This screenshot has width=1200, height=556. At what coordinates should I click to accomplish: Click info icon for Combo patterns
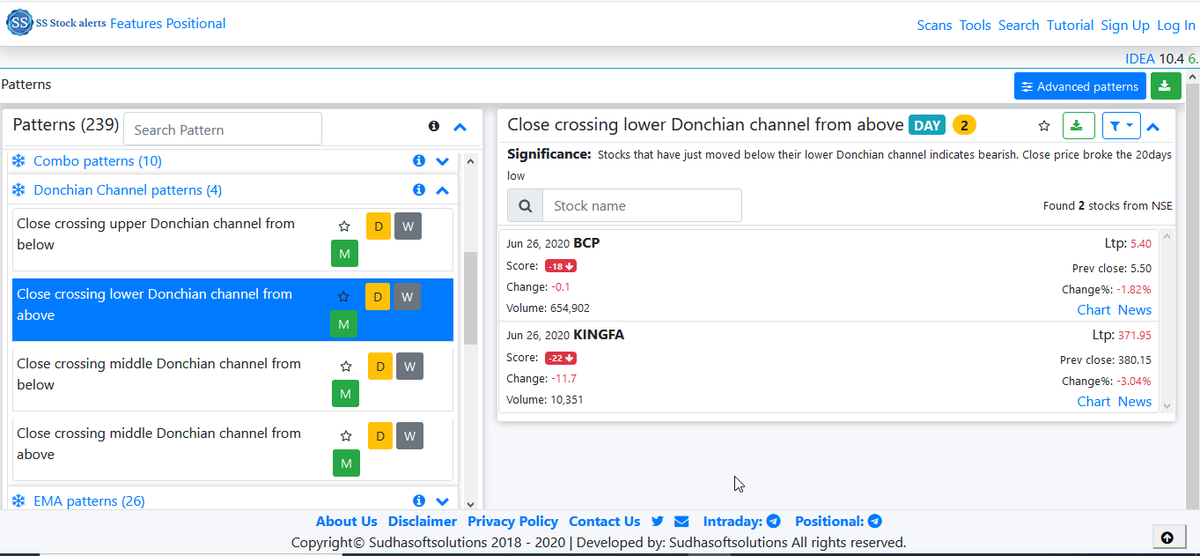(420, 161)
